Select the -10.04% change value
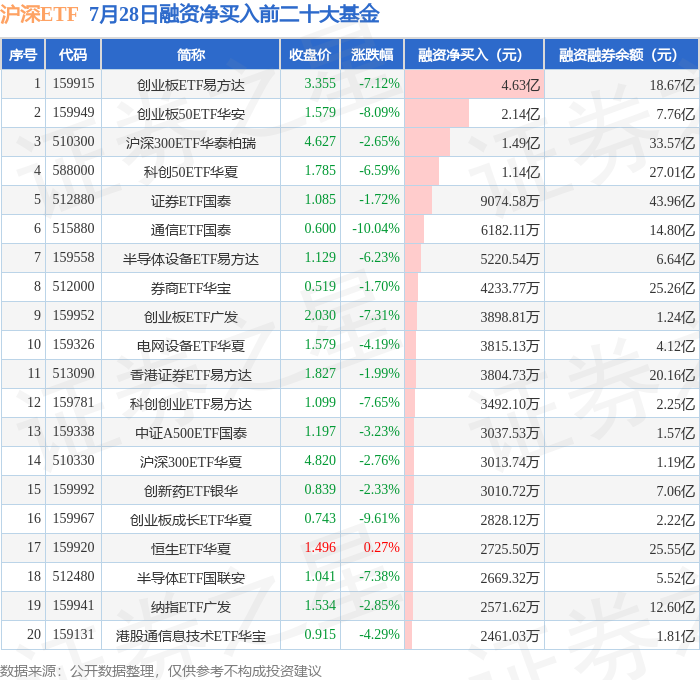Image resolution: width=700 pixels, height=680 pixels. click(x=376, y=229)
